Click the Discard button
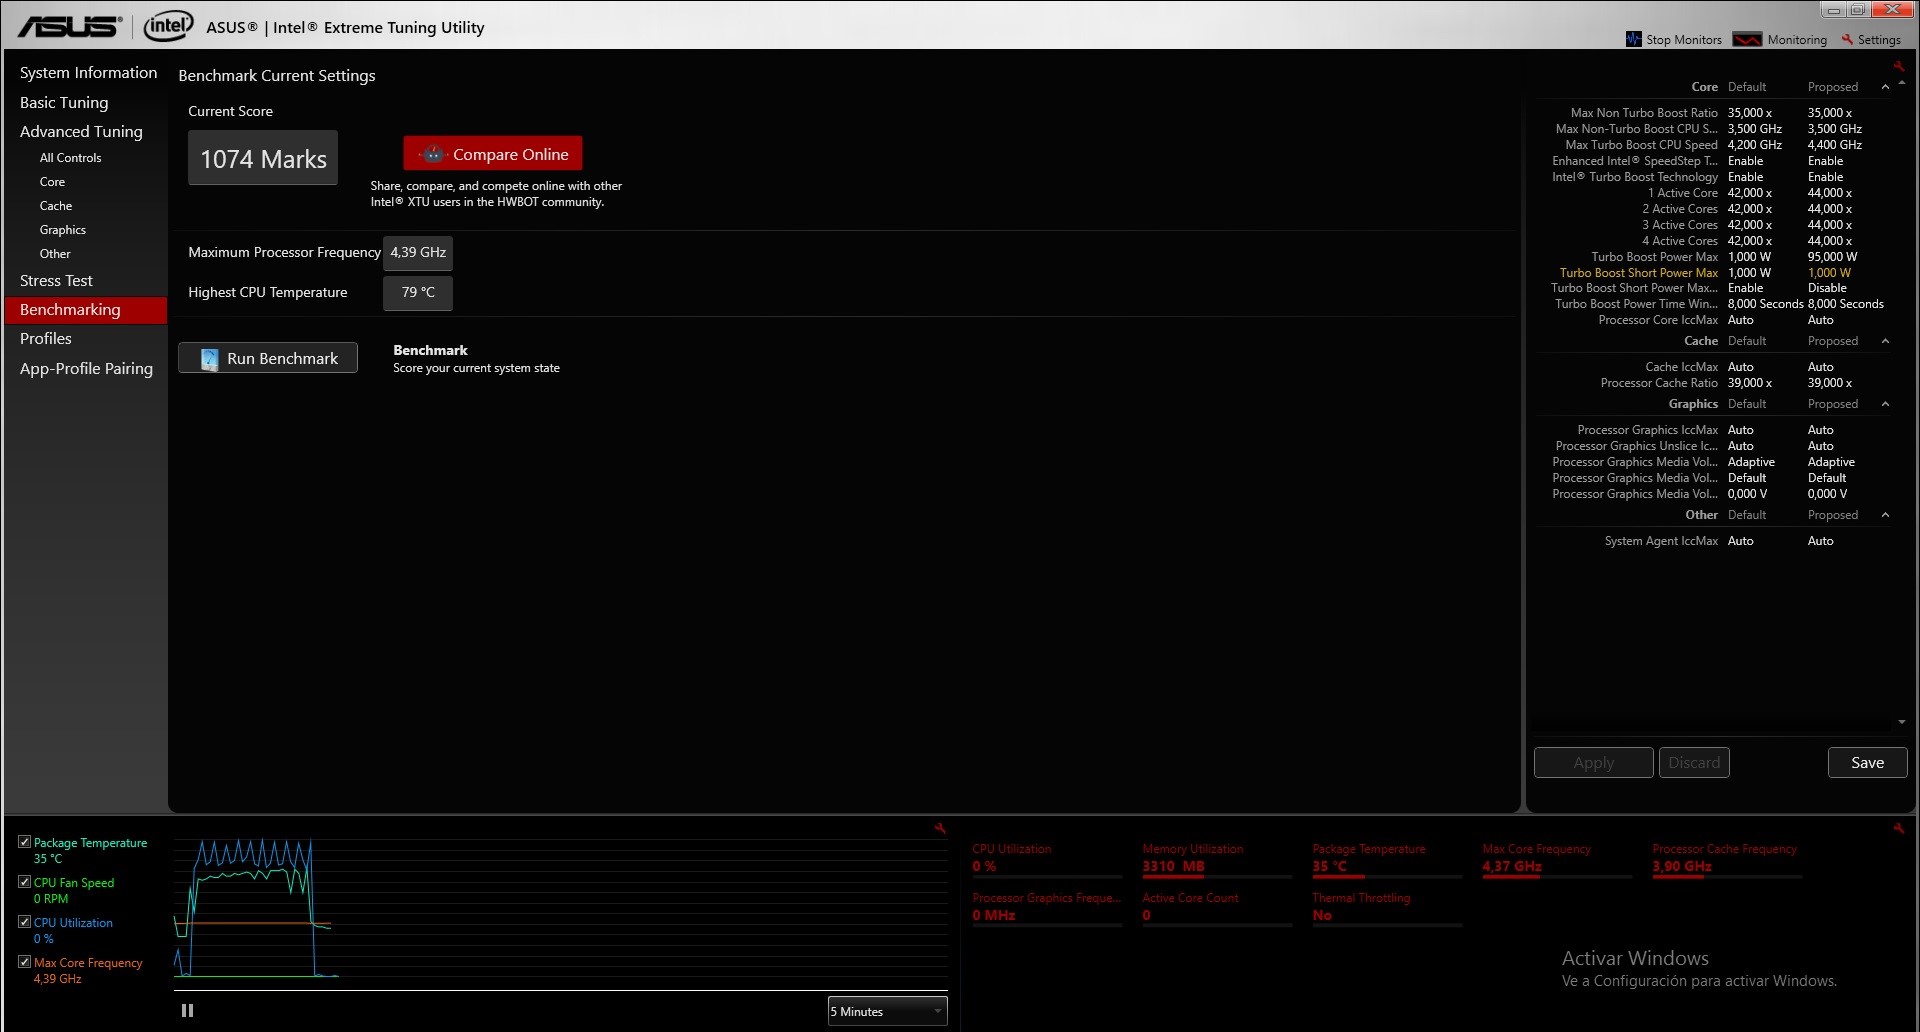Viewport: 1920px width, 1032px height. tap(1694, 762)
